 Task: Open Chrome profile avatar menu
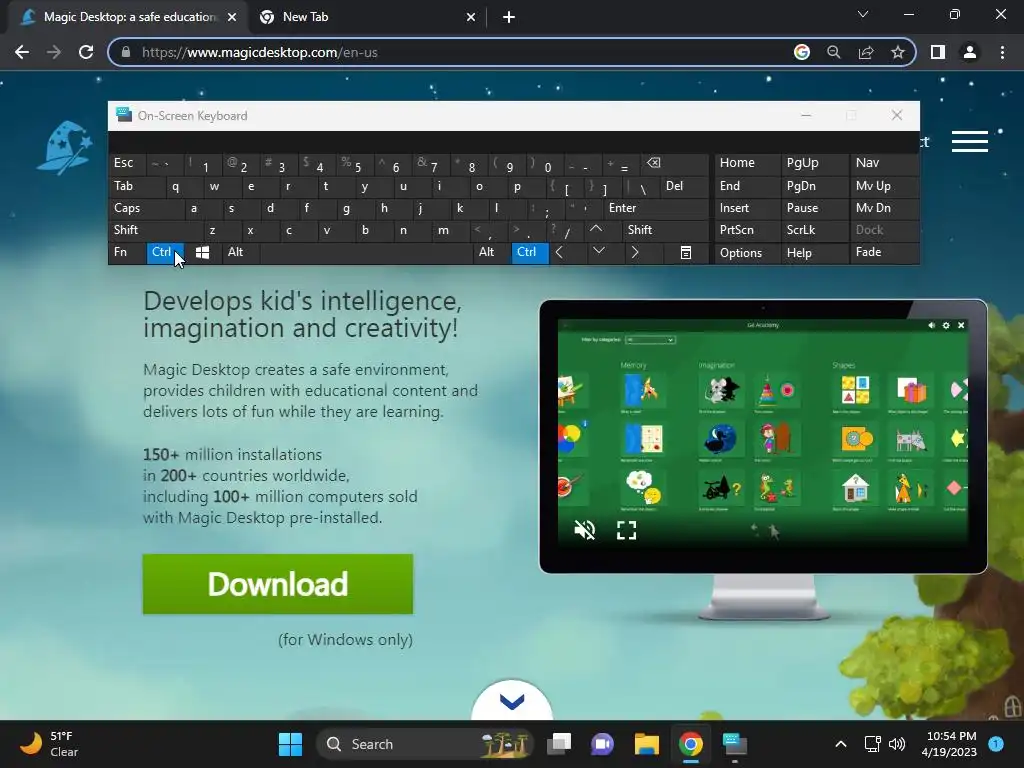point(970,52)
